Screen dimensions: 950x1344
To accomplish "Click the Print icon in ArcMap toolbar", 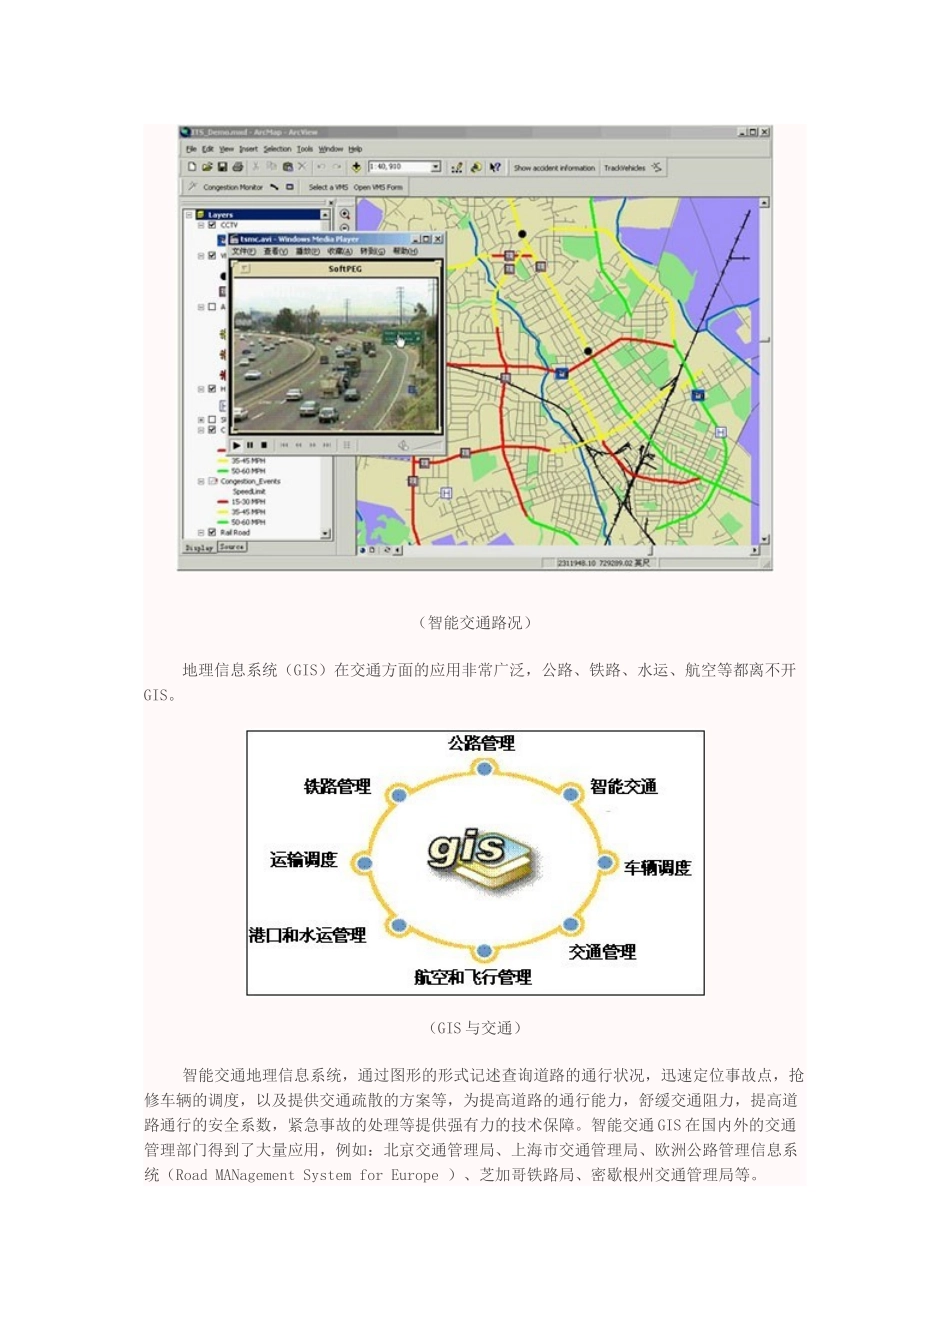I will tap(238, 167).
